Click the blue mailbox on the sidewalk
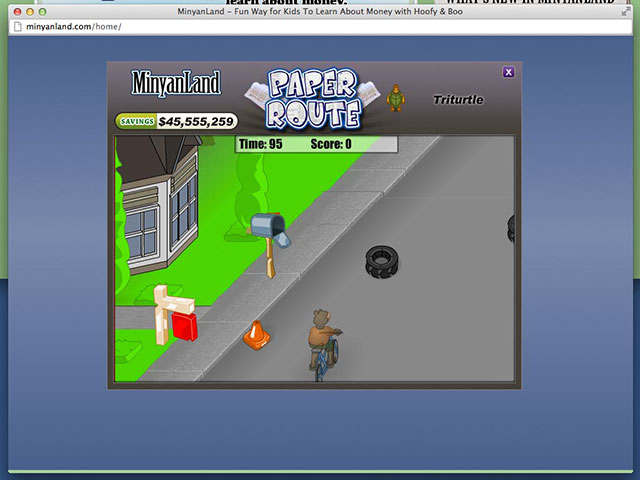The width and height of the screenshot is (640, 480). (x=269, y=228)
